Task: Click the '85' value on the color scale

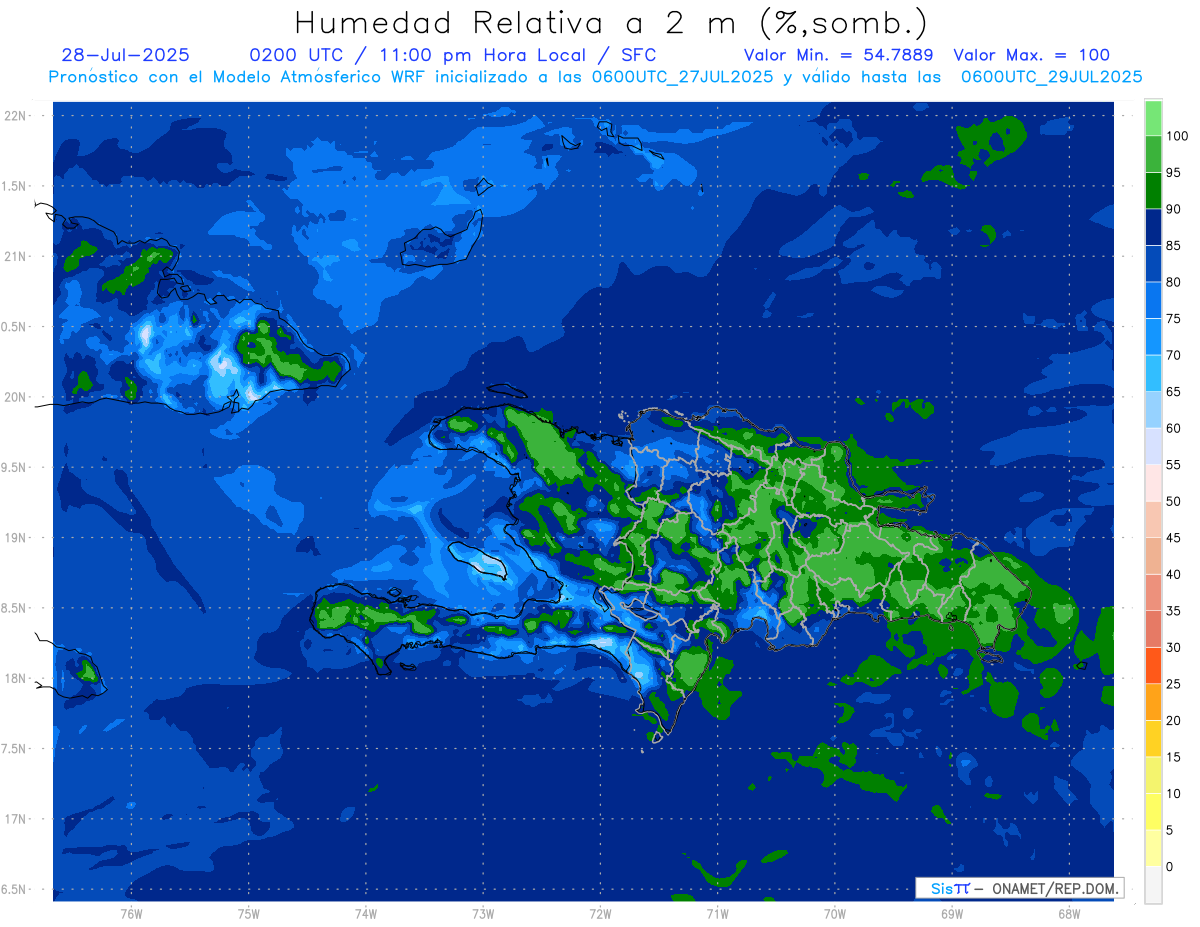Action: 1173,246
